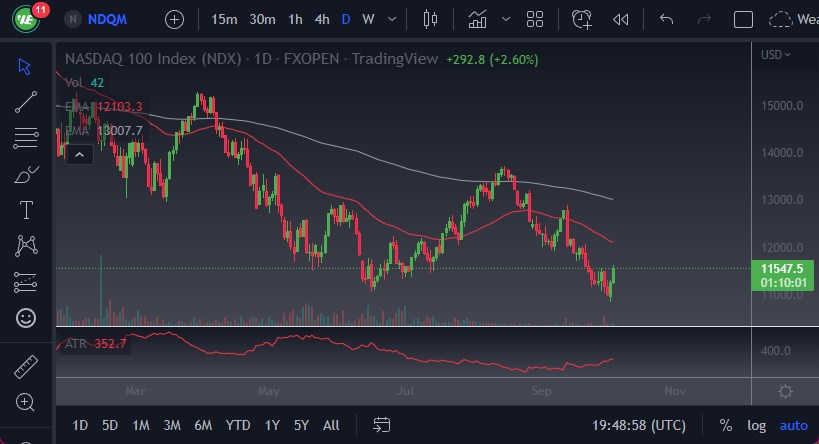This screenshot has height=444, width=819.
Task: Open the layout setup square icon
Action: (743, 20)
